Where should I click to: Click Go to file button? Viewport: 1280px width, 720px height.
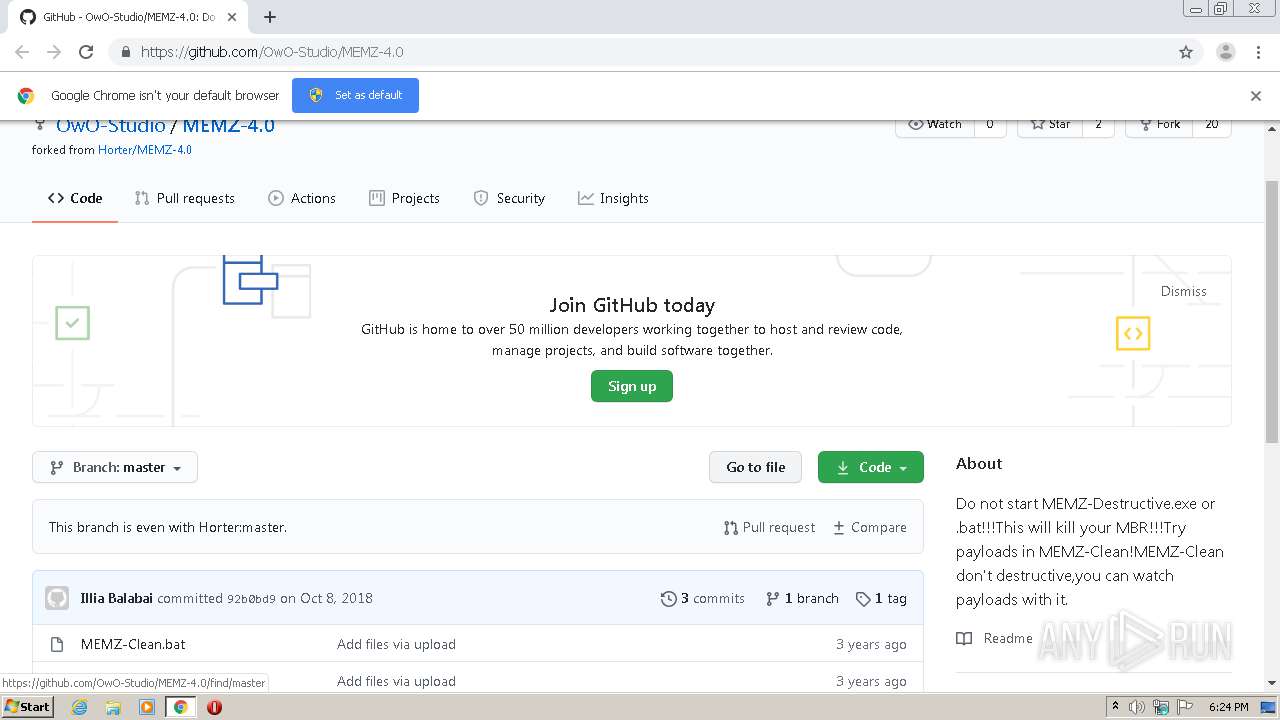point(756,467)
